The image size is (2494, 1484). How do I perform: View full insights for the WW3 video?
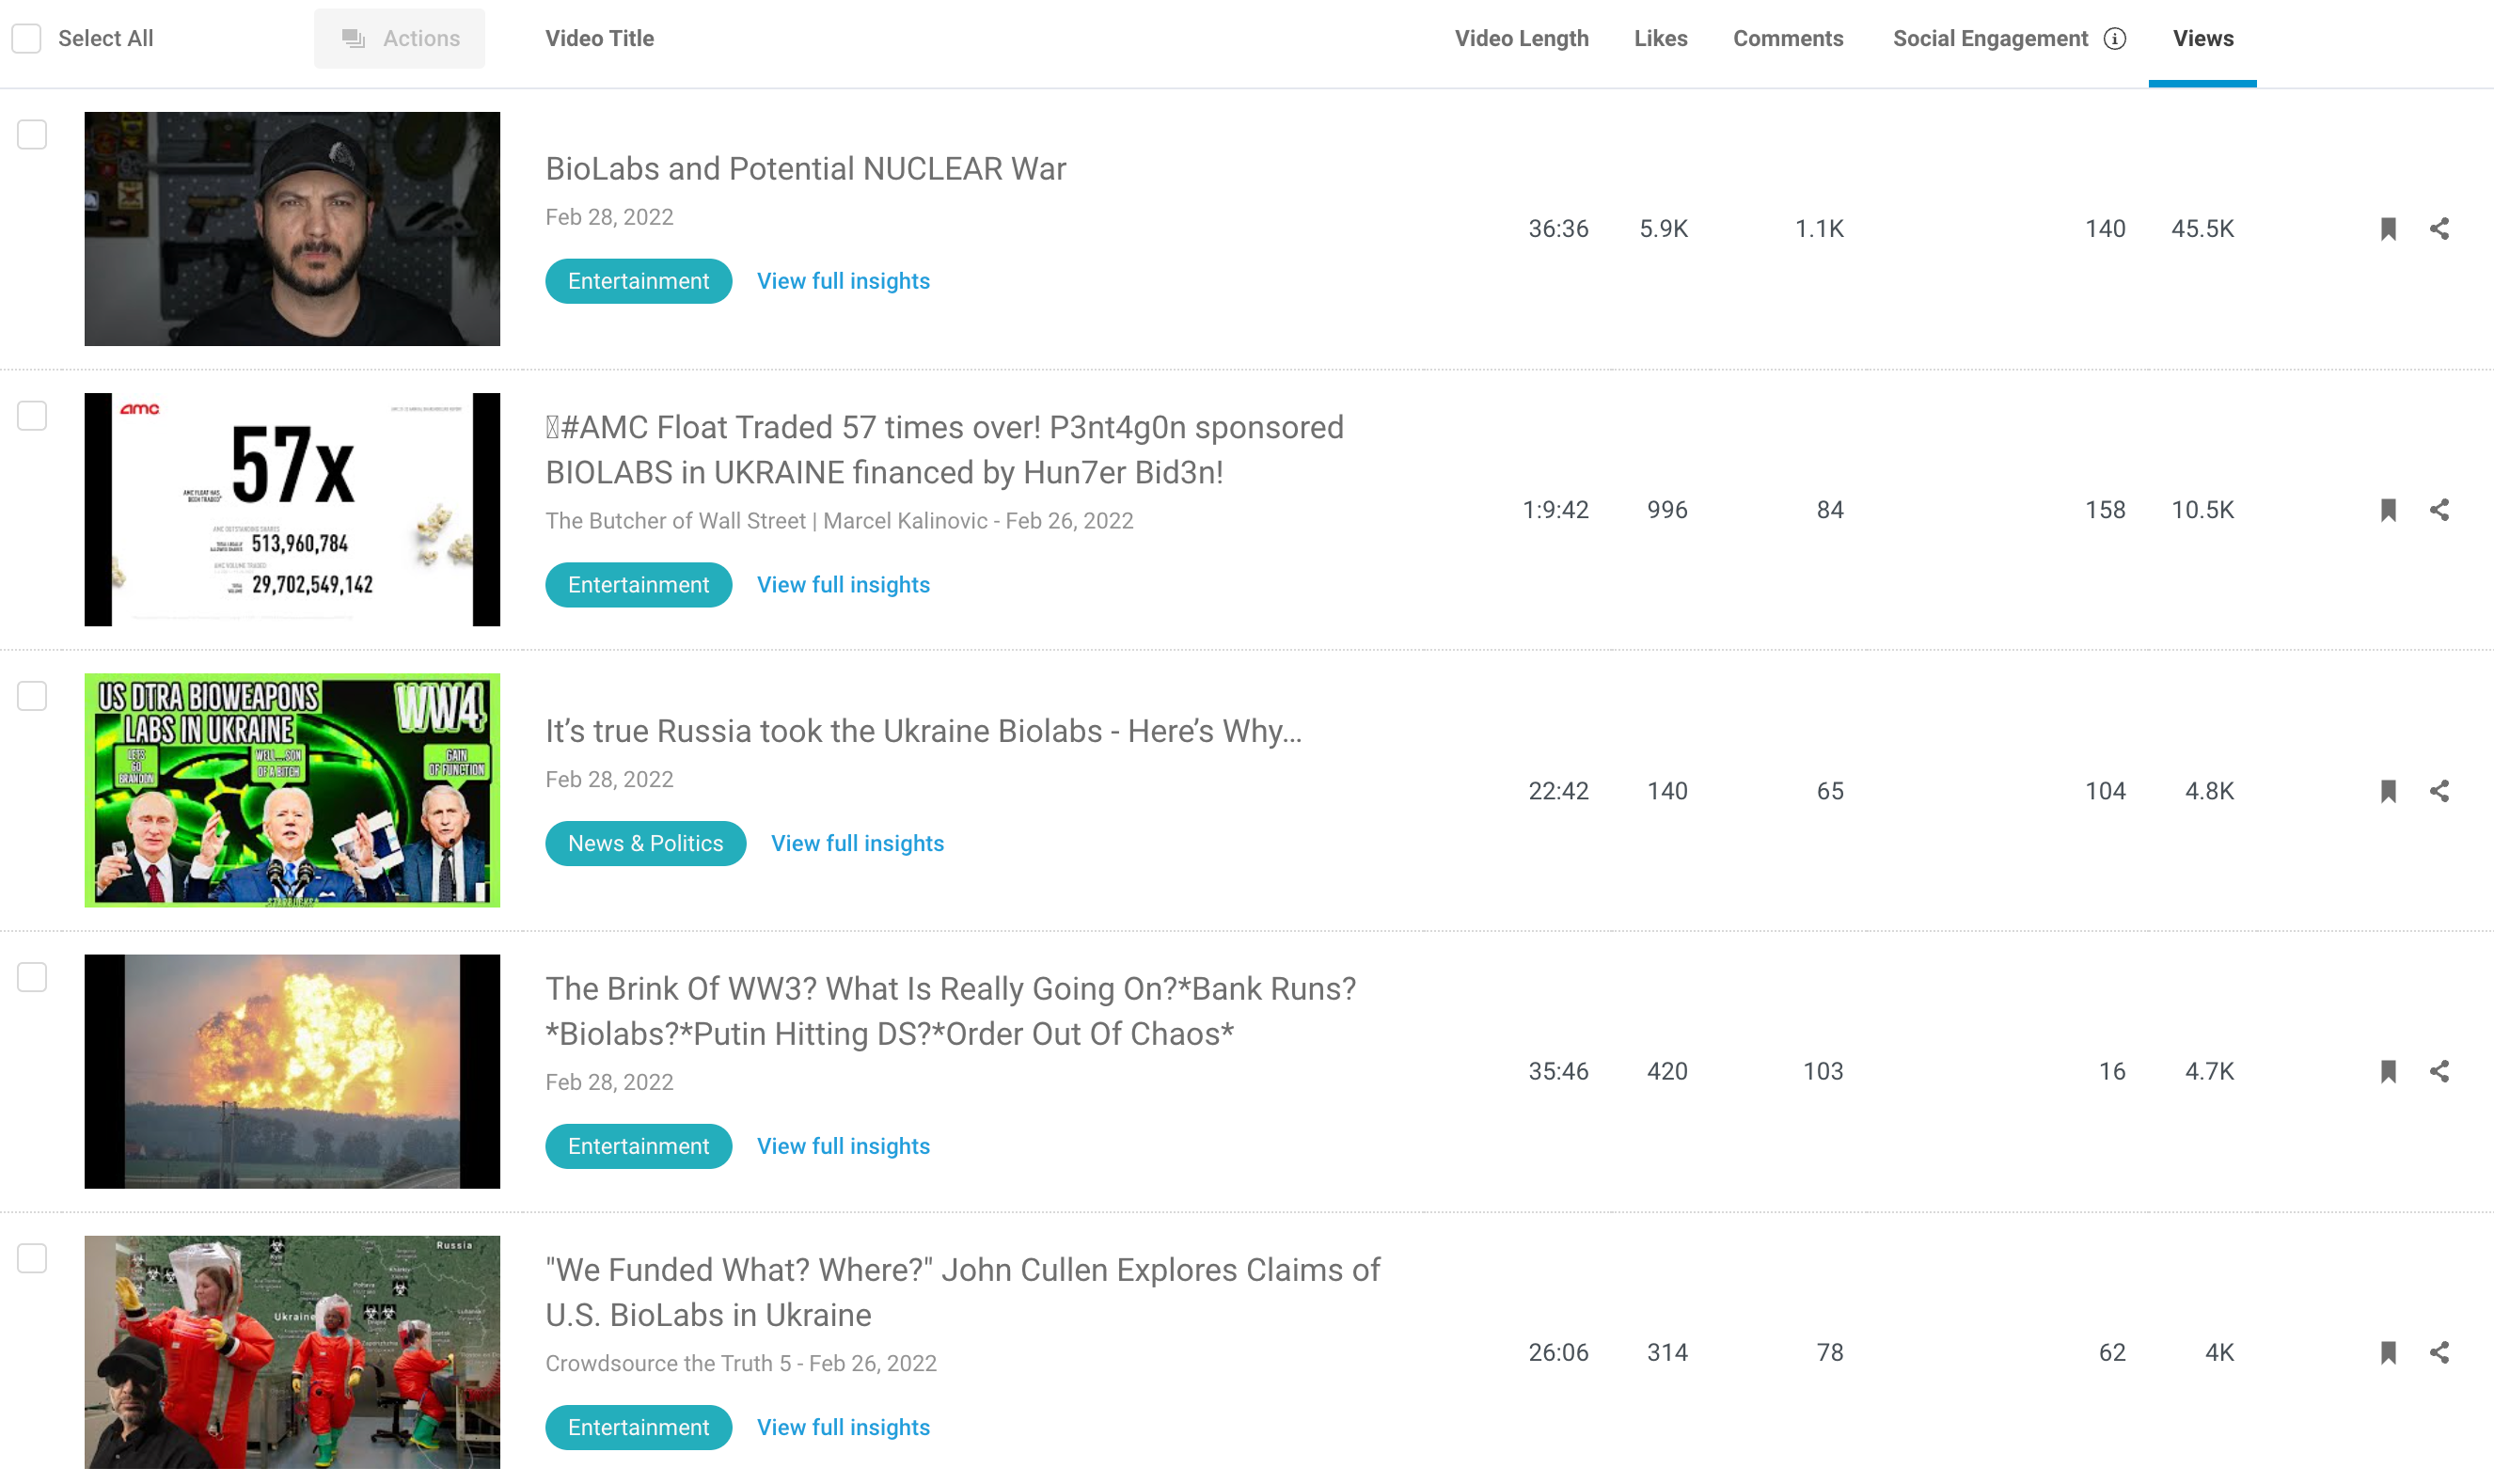click(x=843, y=1146)
